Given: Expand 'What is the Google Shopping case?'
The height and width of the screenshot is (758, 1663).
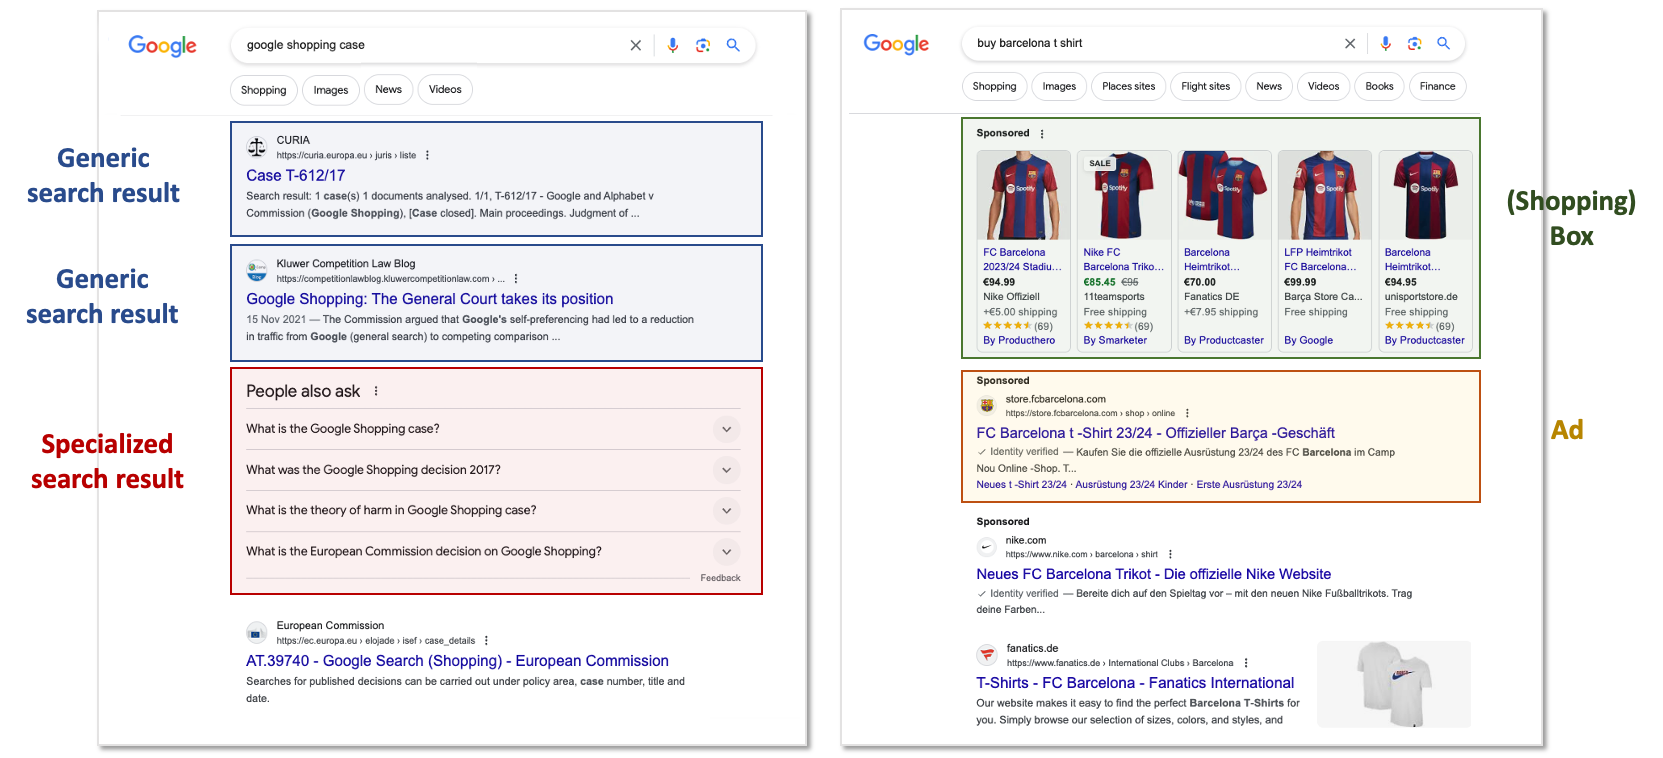Looking at the screenshot, I should (x=726, y=429).
